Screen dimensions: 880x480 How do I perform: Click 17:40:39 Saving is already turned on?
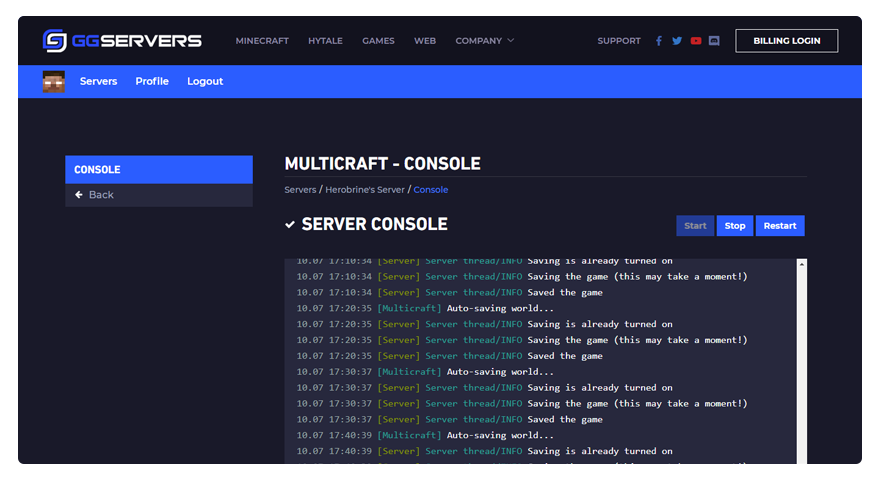coord(484,451)
